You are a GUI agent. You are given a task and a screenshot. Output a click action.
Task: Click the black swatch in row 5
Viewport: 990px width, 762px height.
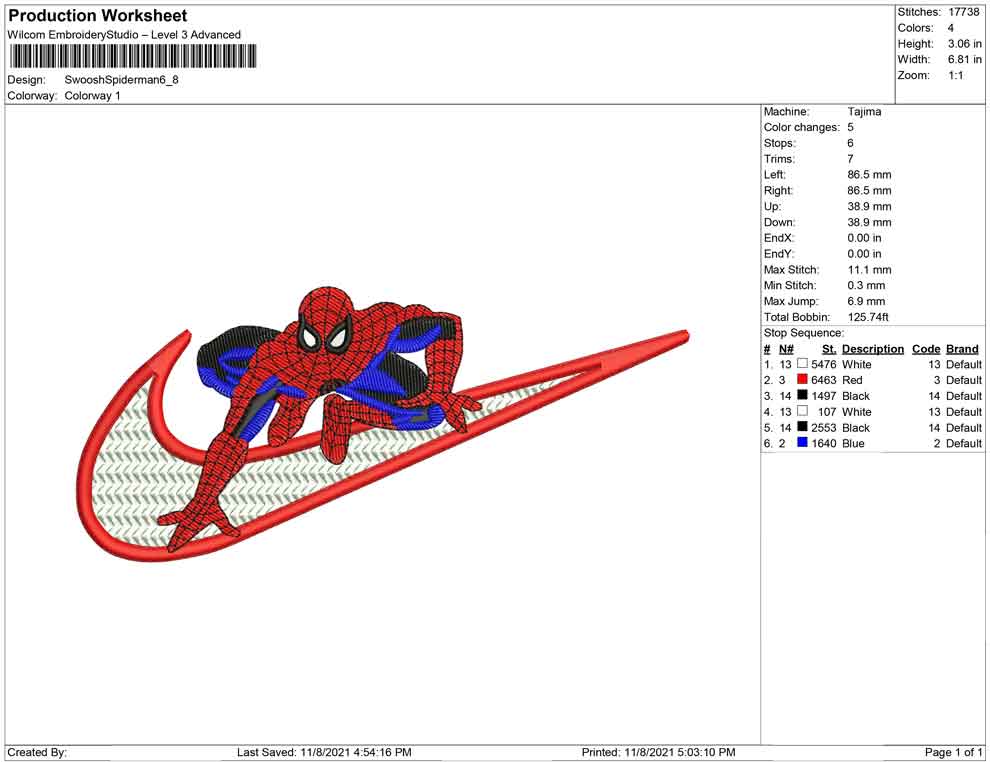click(802, 427)
